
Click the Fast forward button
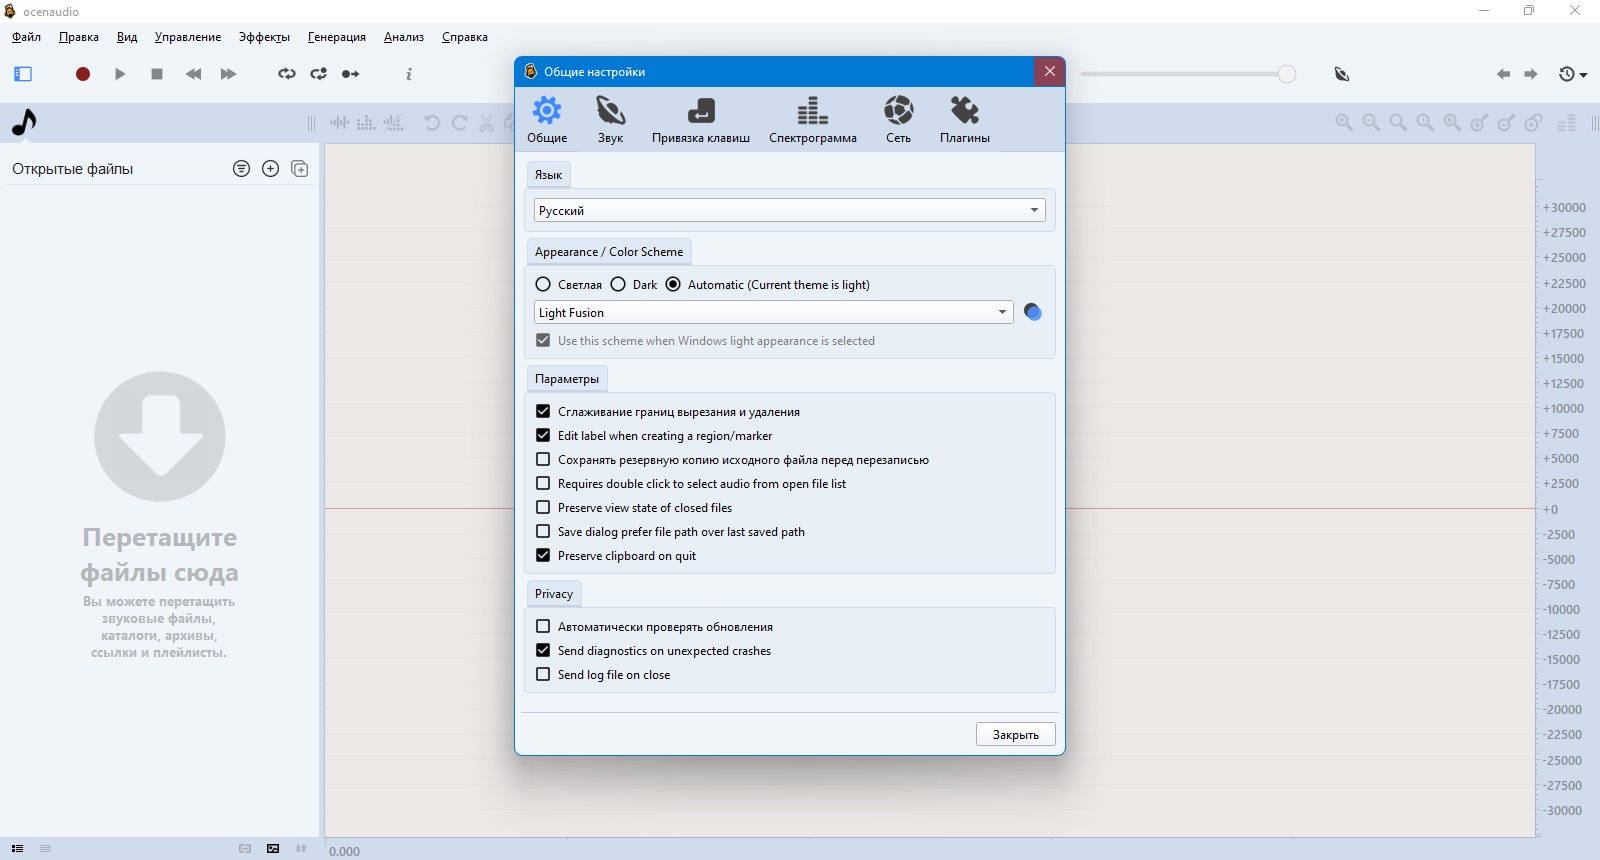(x=228, y=74)
